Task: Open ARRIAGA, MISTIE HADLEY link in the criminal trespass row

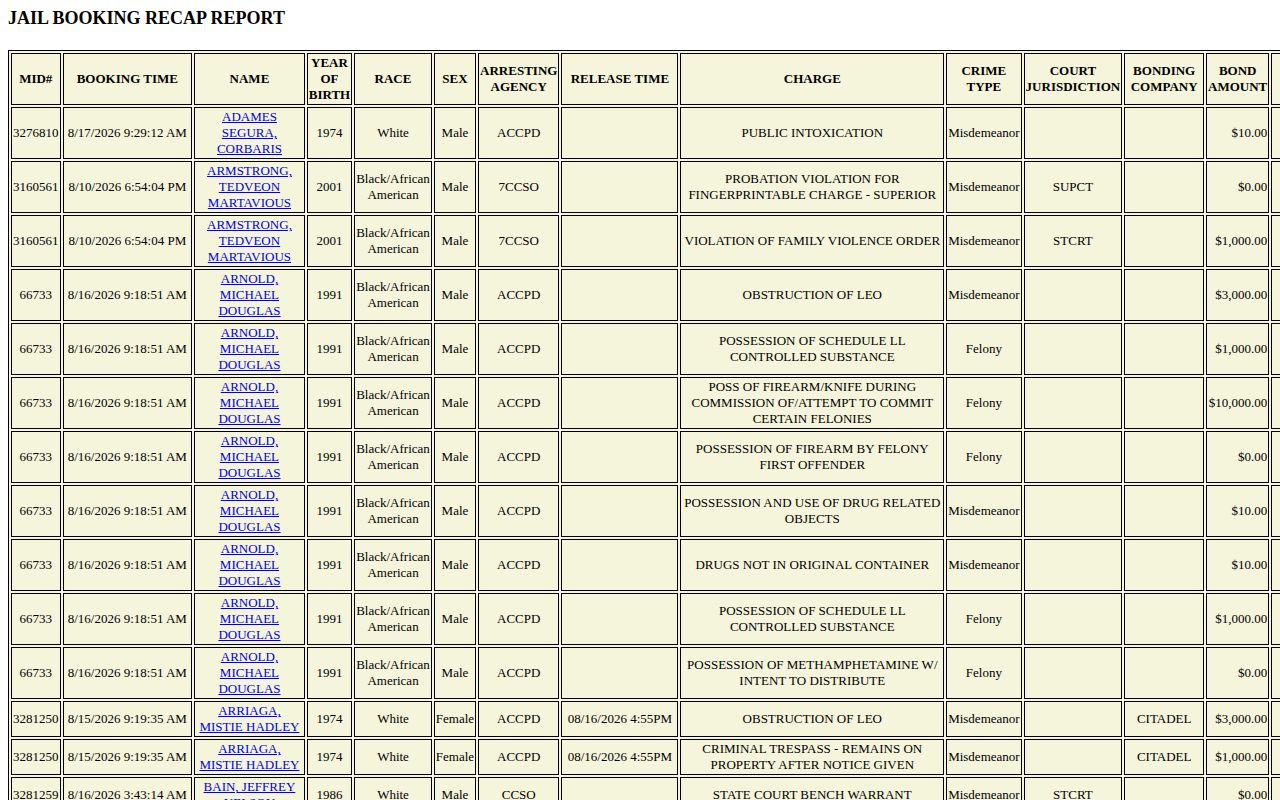Action: click(249, 757)
